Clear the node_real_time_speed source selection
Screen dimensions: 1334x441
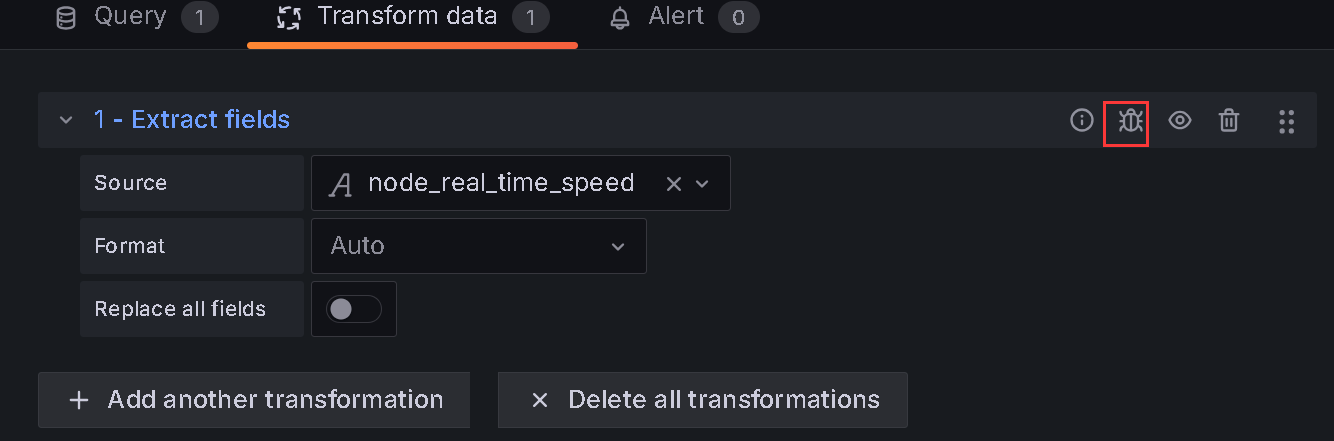(674, 184)
